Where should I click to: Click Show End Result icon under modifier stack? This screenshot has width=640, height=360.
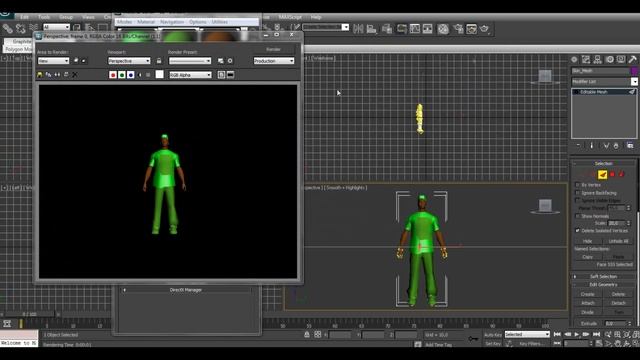click(x=591, y=145)
